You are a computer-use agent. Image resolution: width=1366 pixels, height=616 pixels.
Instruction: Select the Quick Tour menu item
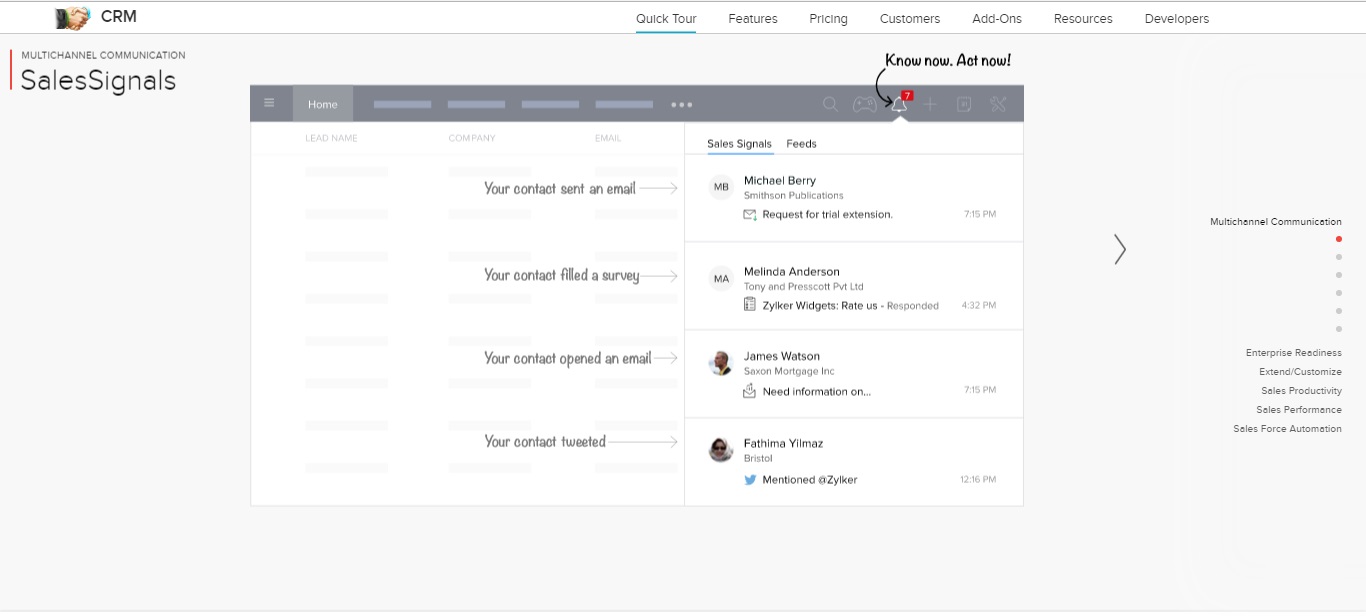666,18
